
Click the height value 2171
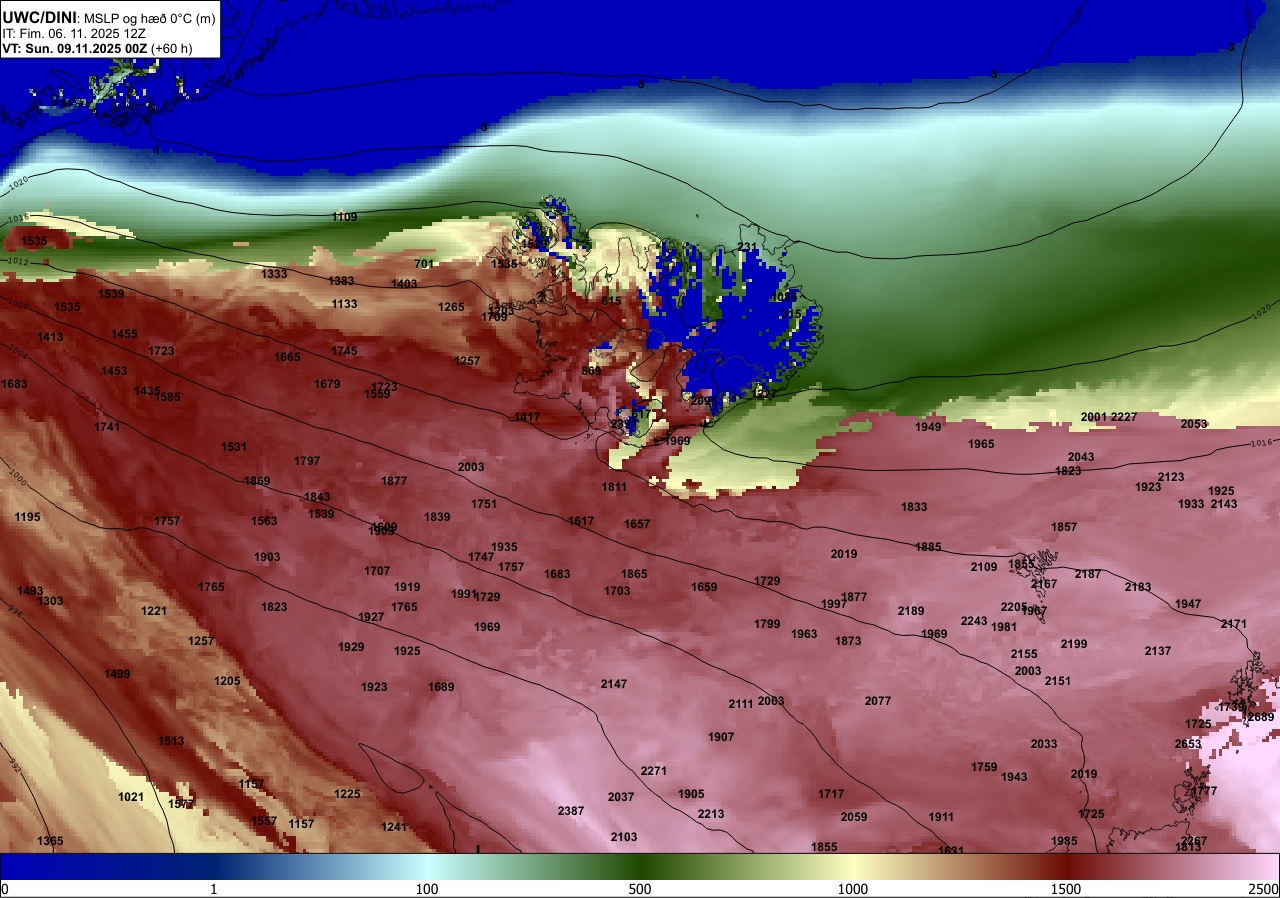1234,624
